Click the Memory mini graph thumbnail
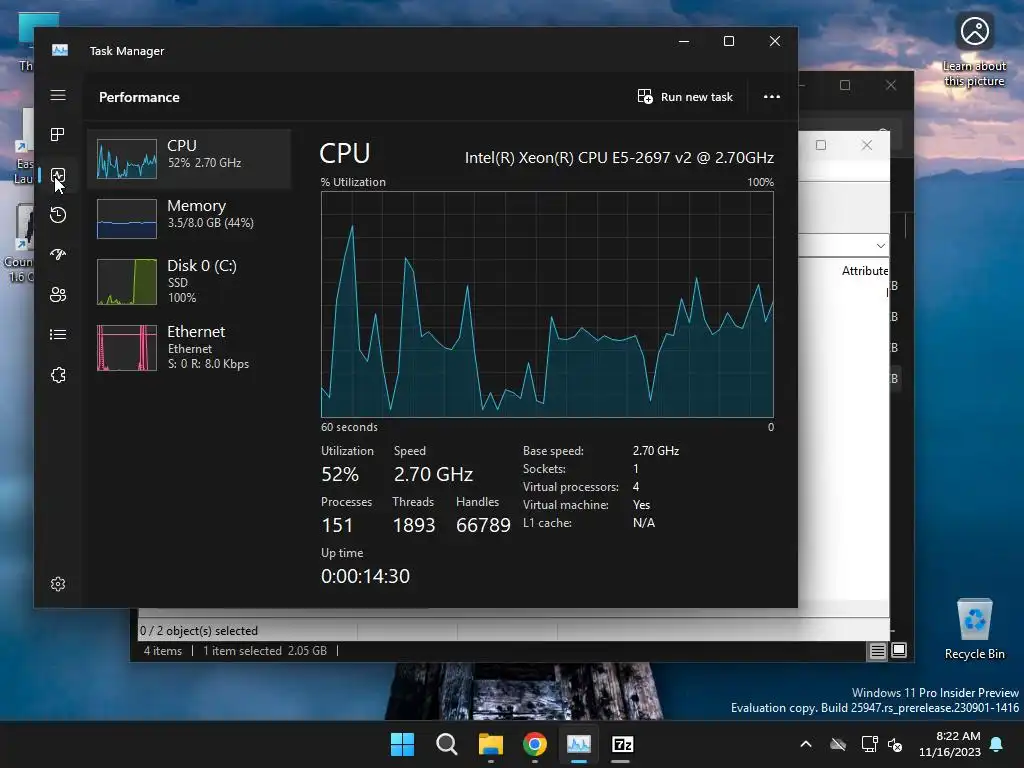1024x768 pixels. [x=127, y=219]
